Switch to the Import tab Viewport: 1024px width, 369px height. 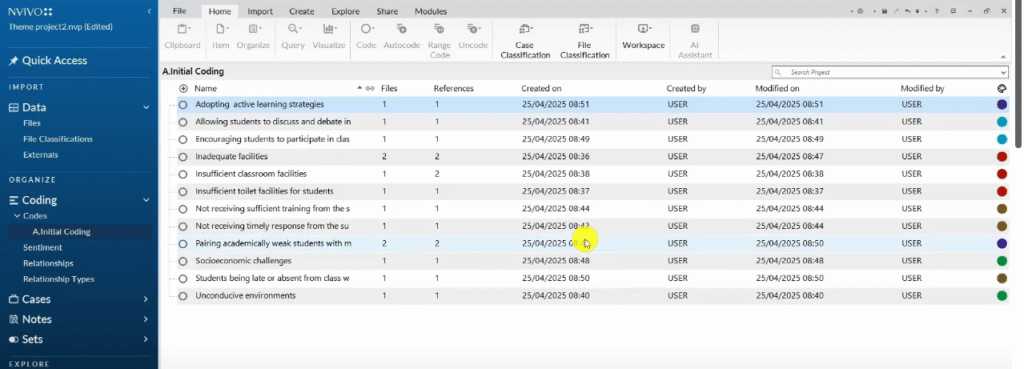[x=260, y=11]
